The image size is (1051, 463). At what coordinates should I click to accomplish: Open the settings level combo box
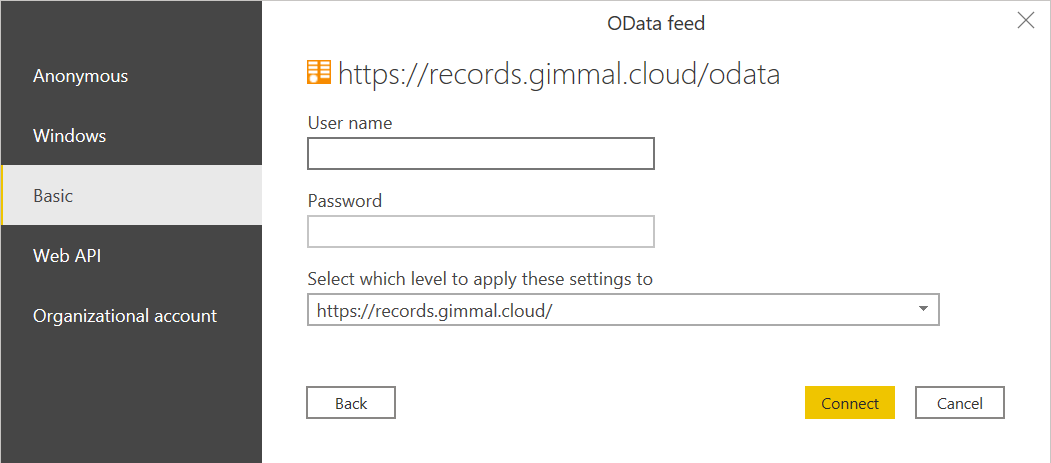tap(623, 310)
